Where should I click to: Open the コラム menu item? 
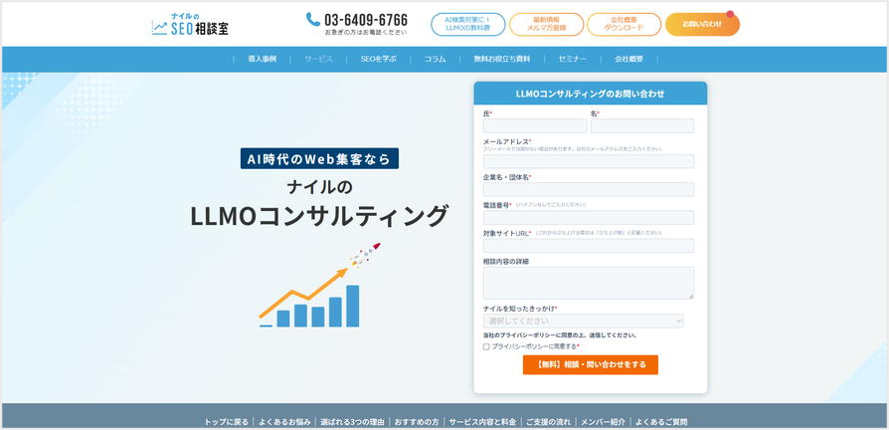click(435, 59)
